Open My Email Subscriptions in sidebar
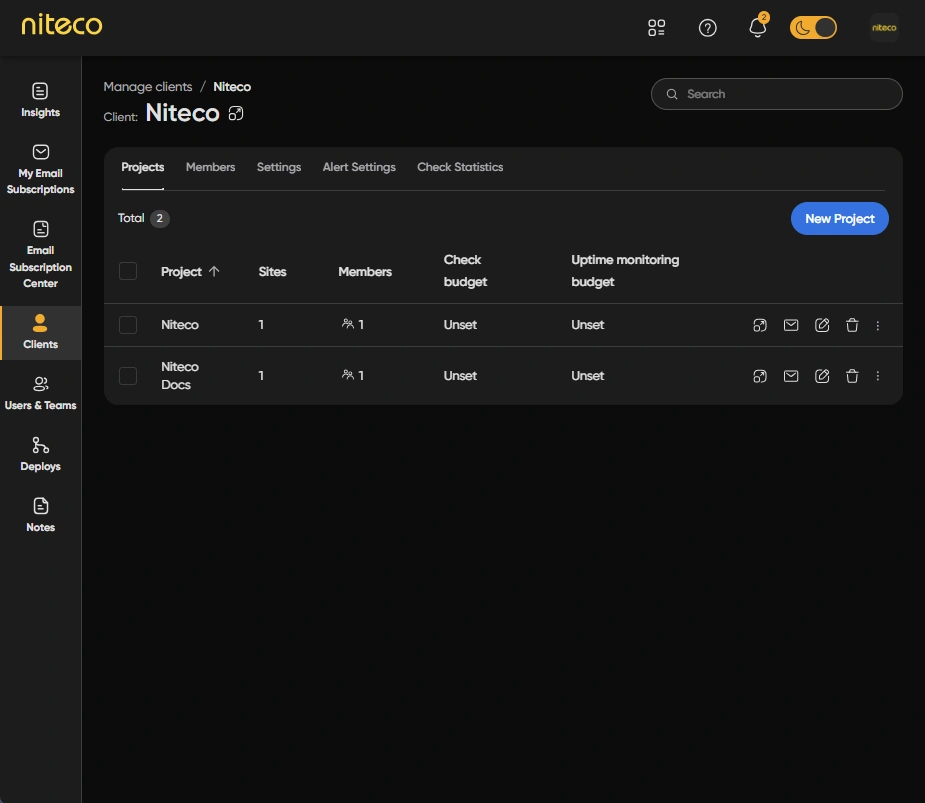The width and height of the screenshot is (925, 803). click(40, 170)
